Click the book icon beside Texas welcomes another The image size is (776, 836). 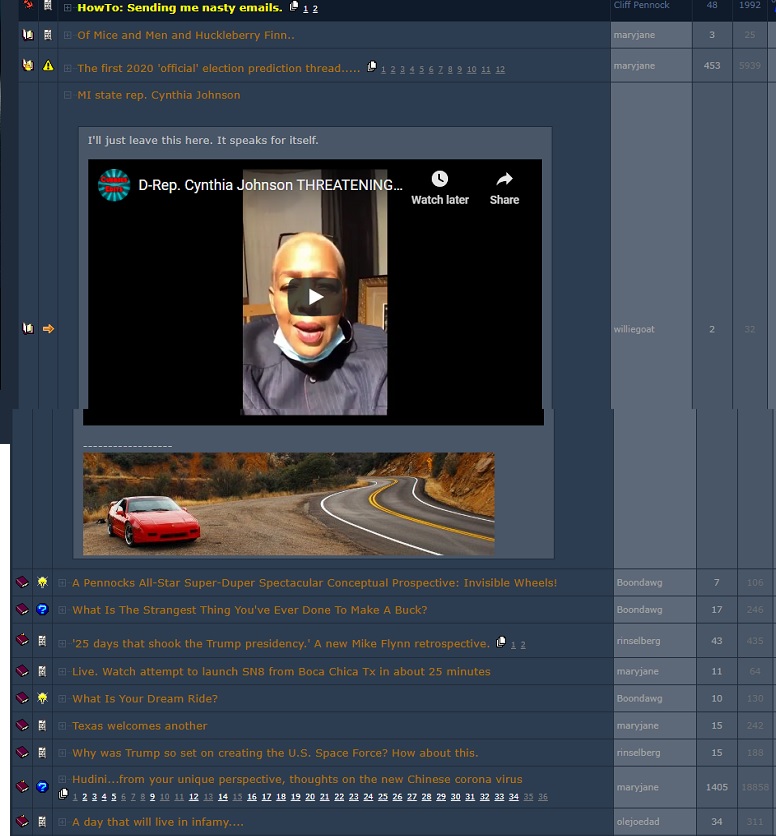(22, 726)
